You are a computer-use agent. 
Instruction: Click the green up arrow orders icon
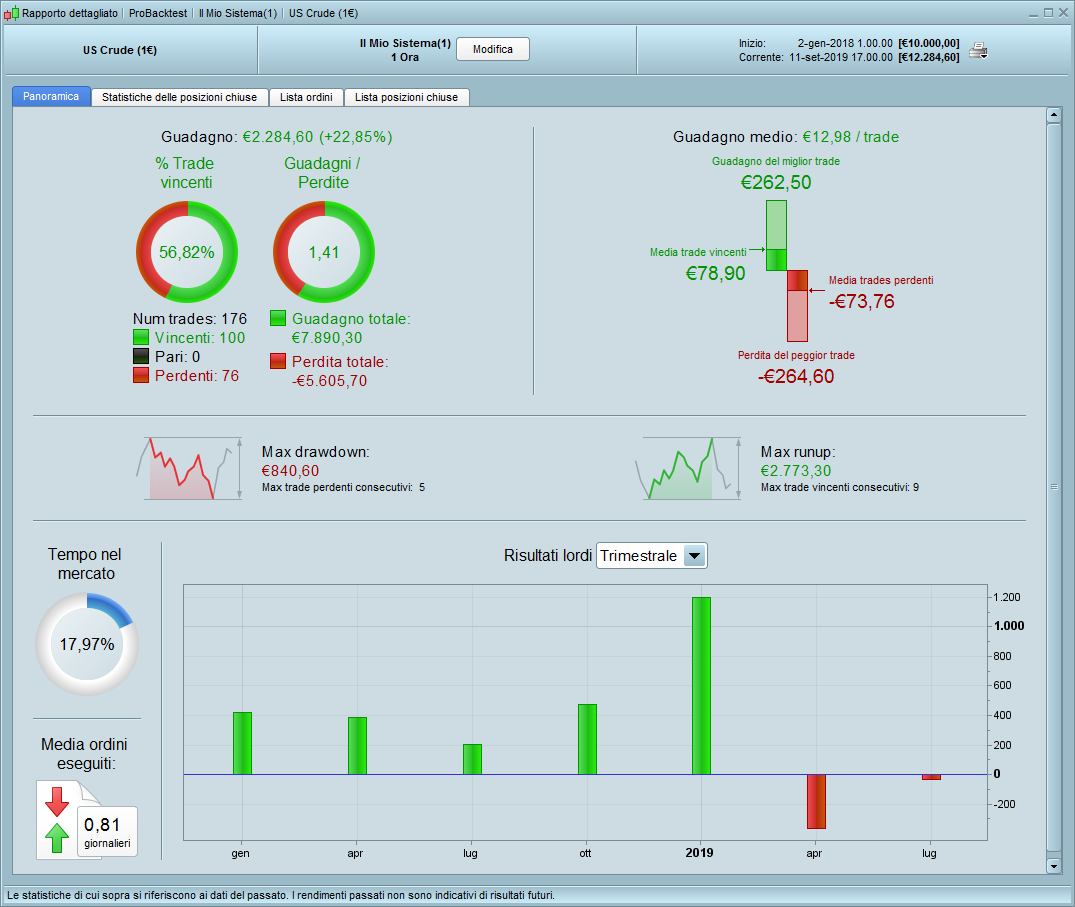point(57,838)
